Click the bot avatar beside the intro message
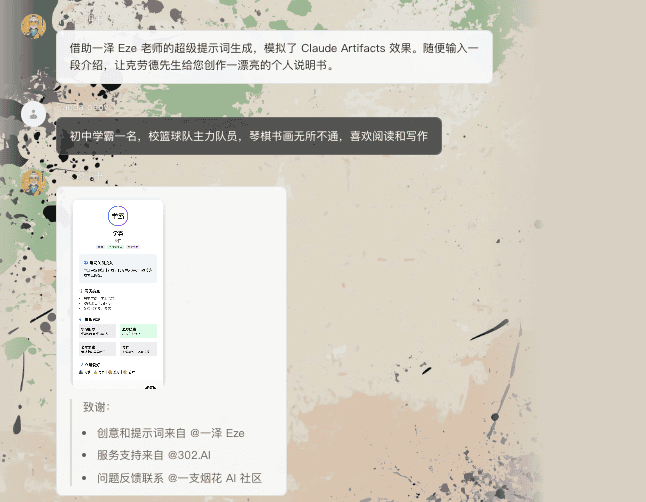Image resolution: width=646 pixels, height=502 pixels. pos(33,25)
